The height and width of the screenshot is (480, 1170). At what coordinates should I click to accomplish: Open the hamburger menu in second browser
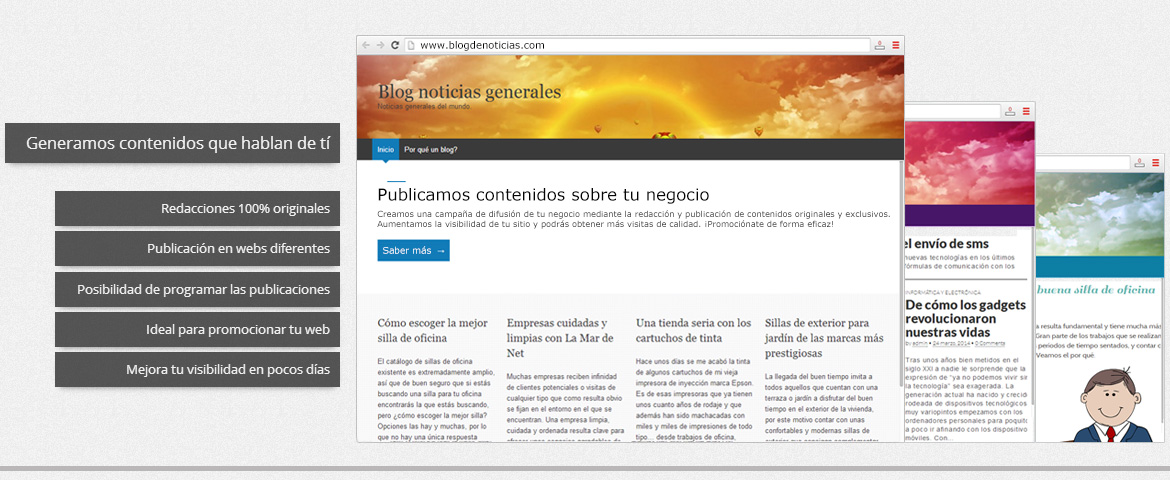point(1026,111)
